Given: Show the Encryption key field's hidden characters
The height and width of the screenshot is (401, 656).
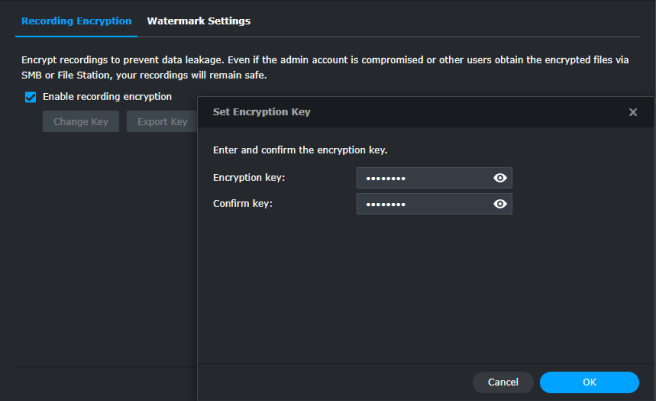Looking at the screenshot, I should (501, 178).
